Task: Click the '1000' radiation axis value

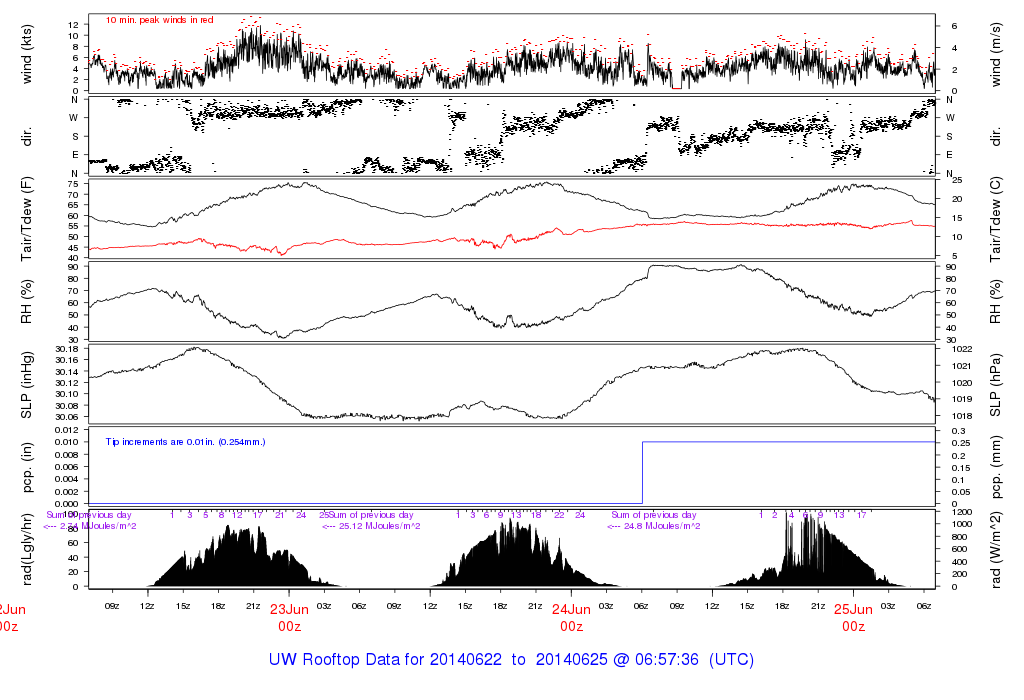Action: (963, 524)
